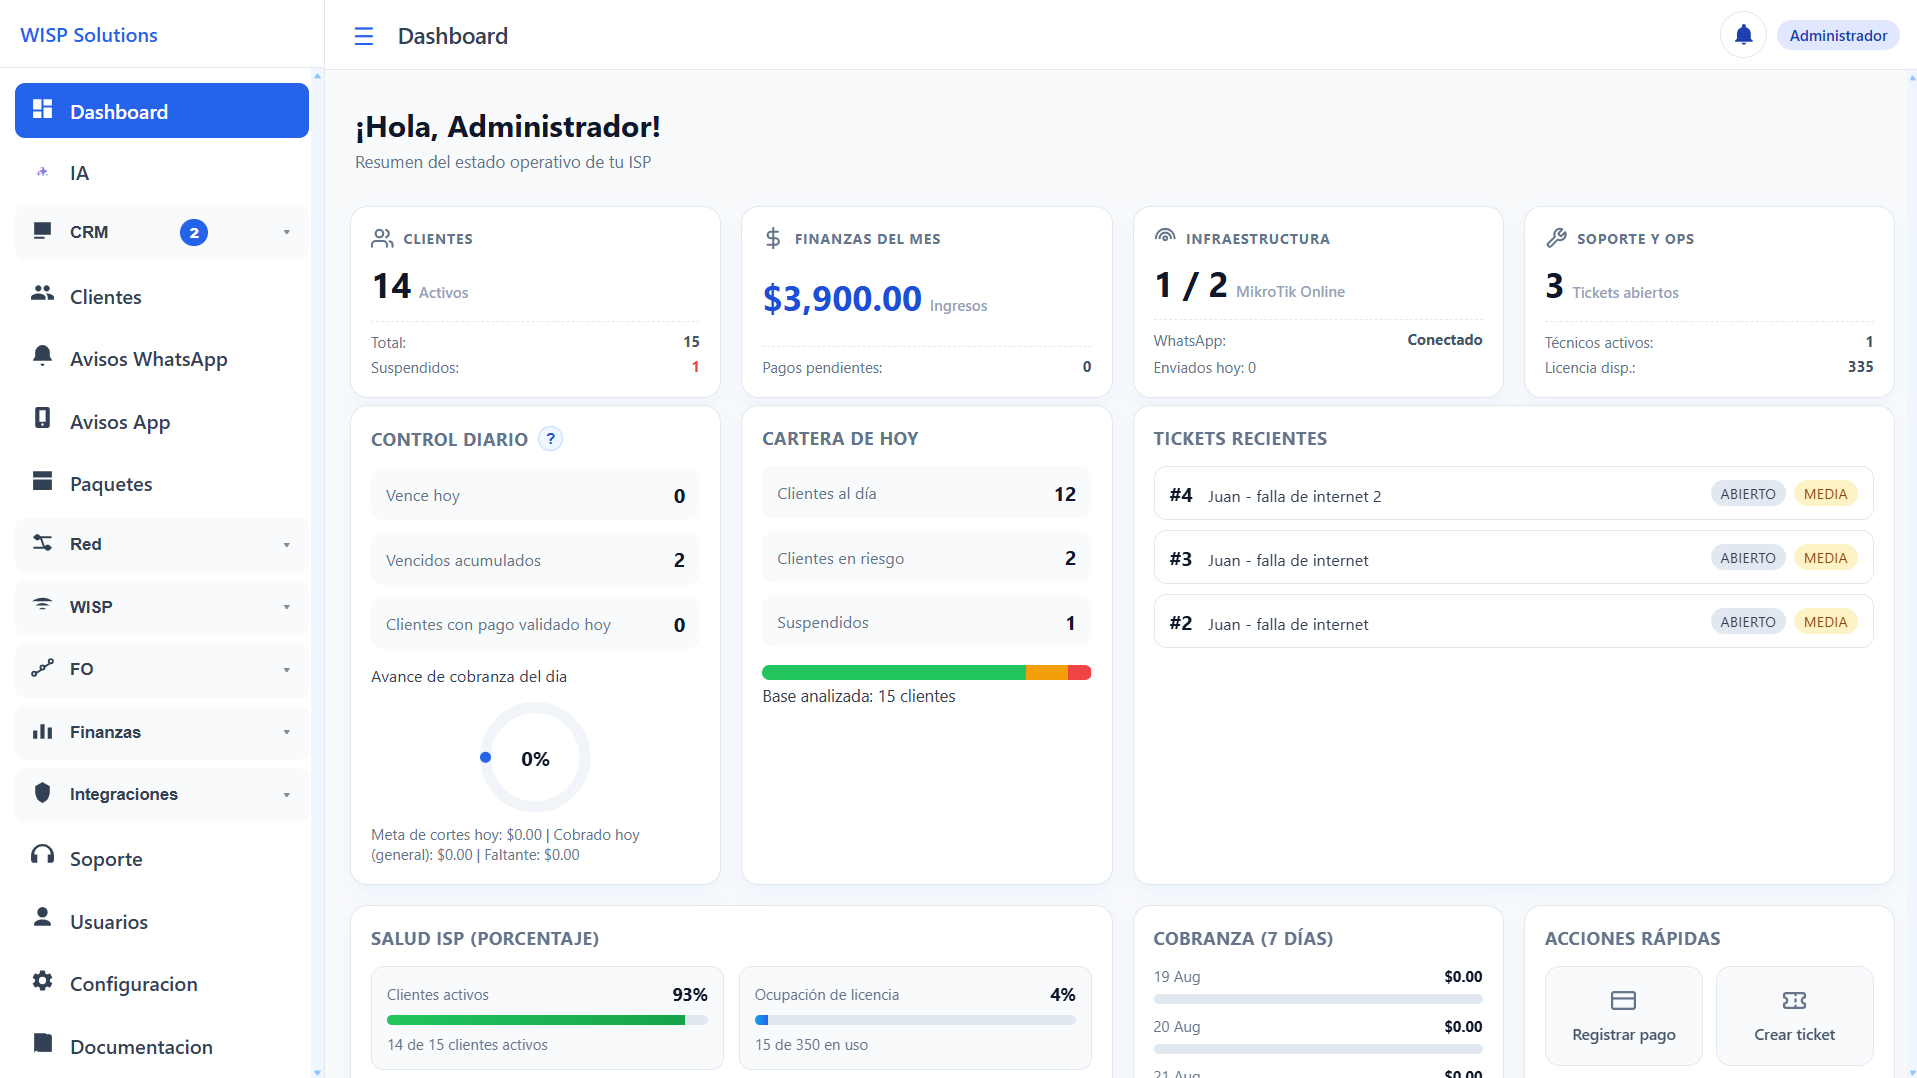Expand the Finanzas submenu arrow
Image resolution: width=1917 pixels, height=1078 pixels.
point(286,732)
